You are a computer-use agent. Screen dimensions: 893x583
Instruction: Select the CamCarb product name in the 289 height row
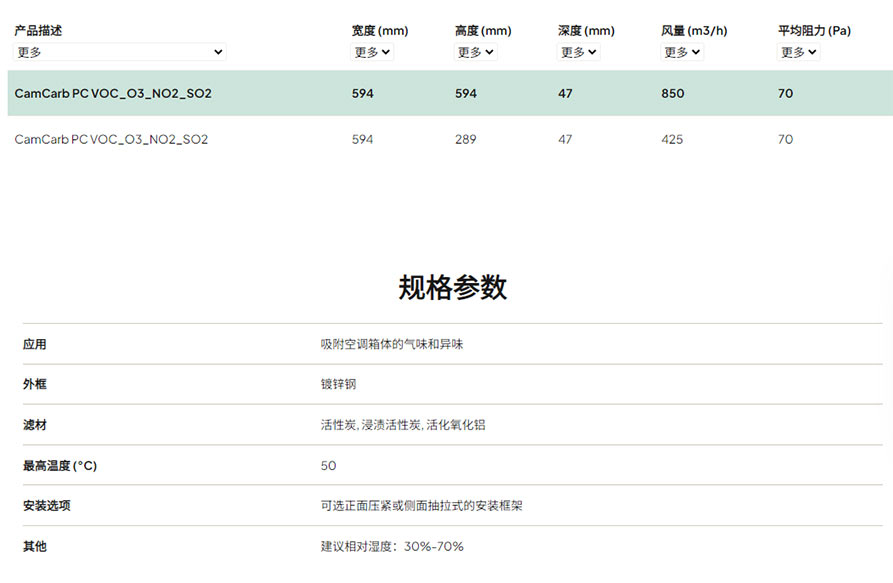[x=111, y=139]
